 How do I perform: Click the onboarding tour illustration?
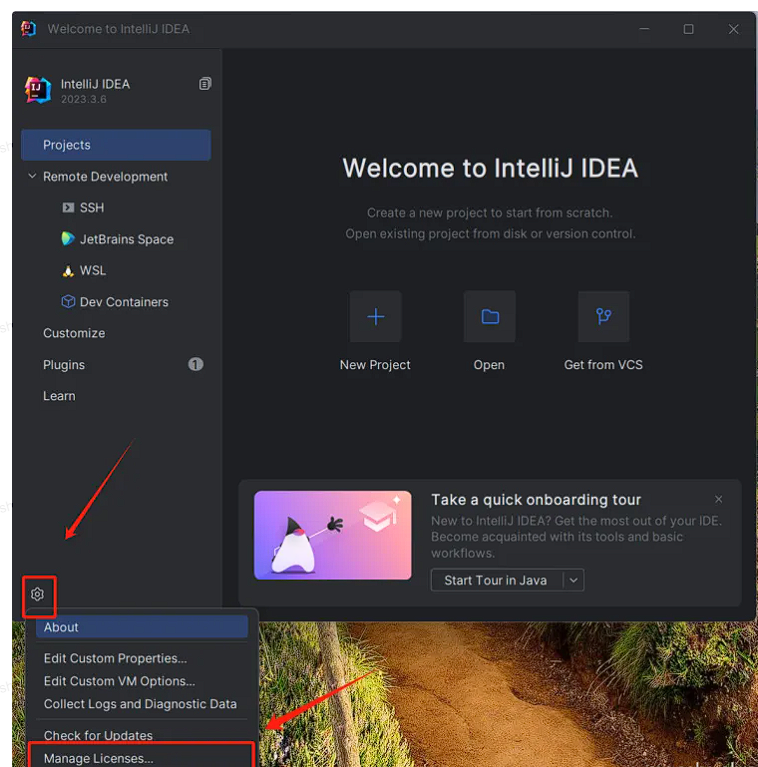(x=333, y=536)
